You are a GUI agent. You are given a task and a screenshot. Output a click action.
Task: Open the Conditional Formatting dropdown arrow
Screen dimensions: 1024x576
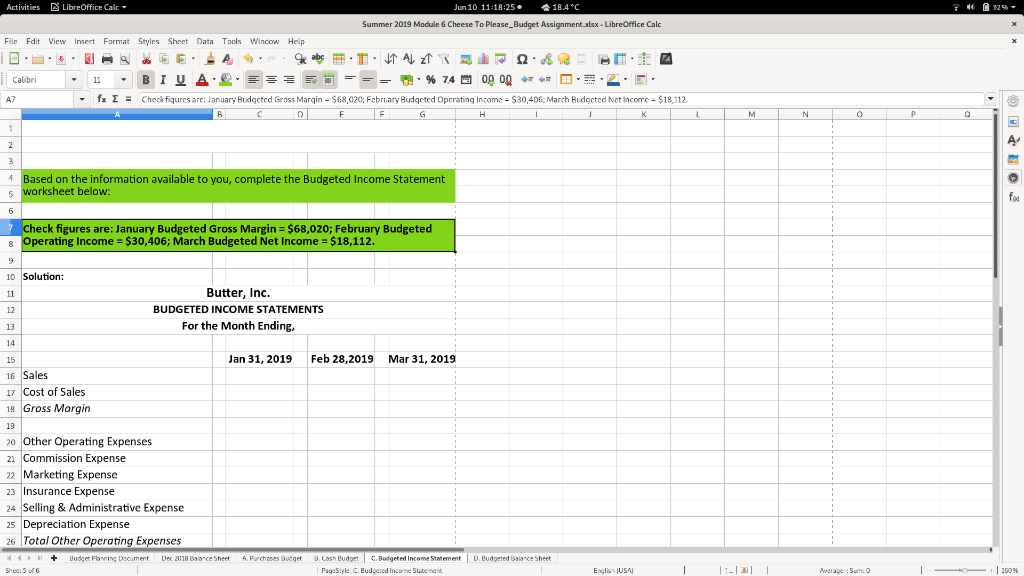tap(653, 80)
